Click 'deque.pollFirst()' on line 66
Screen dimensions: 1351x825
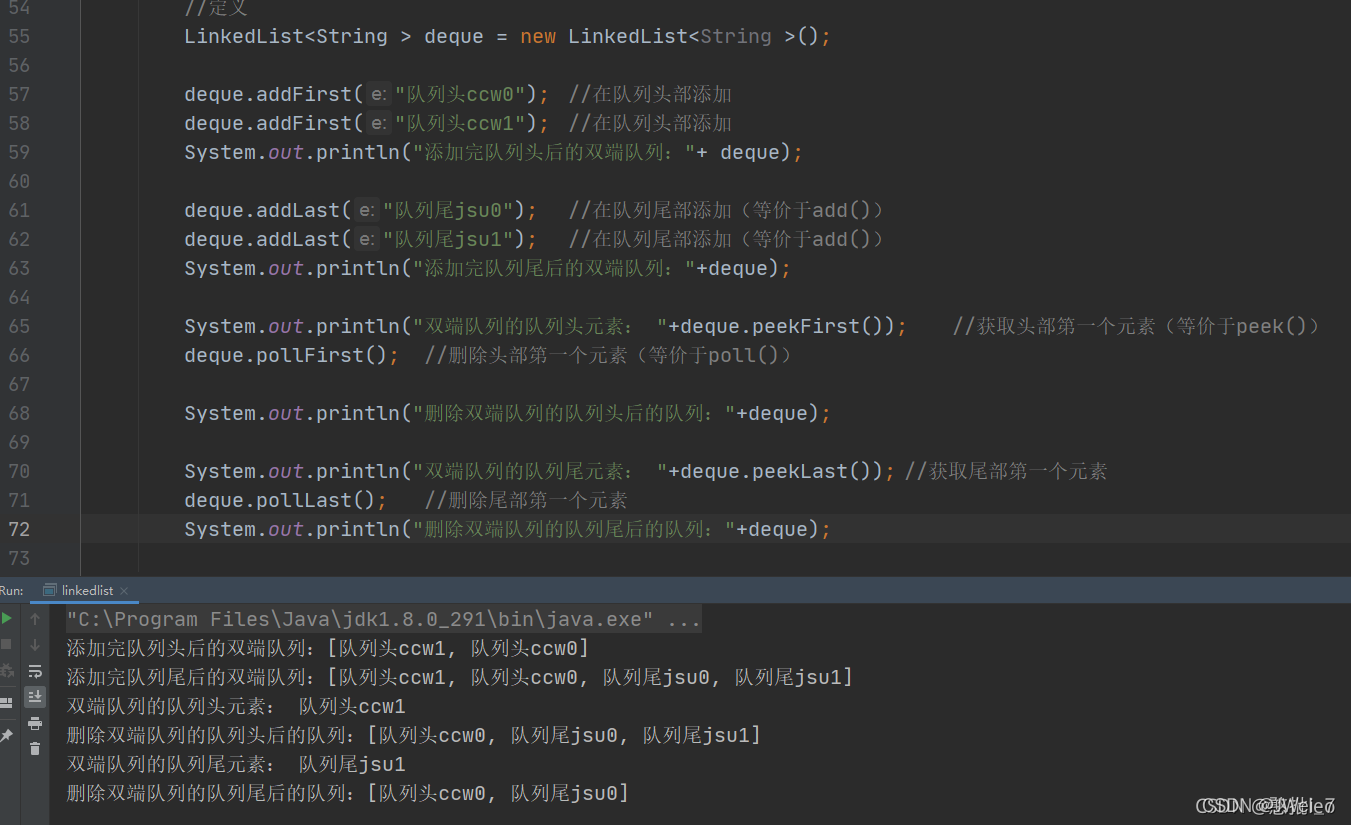coord(286,355)
